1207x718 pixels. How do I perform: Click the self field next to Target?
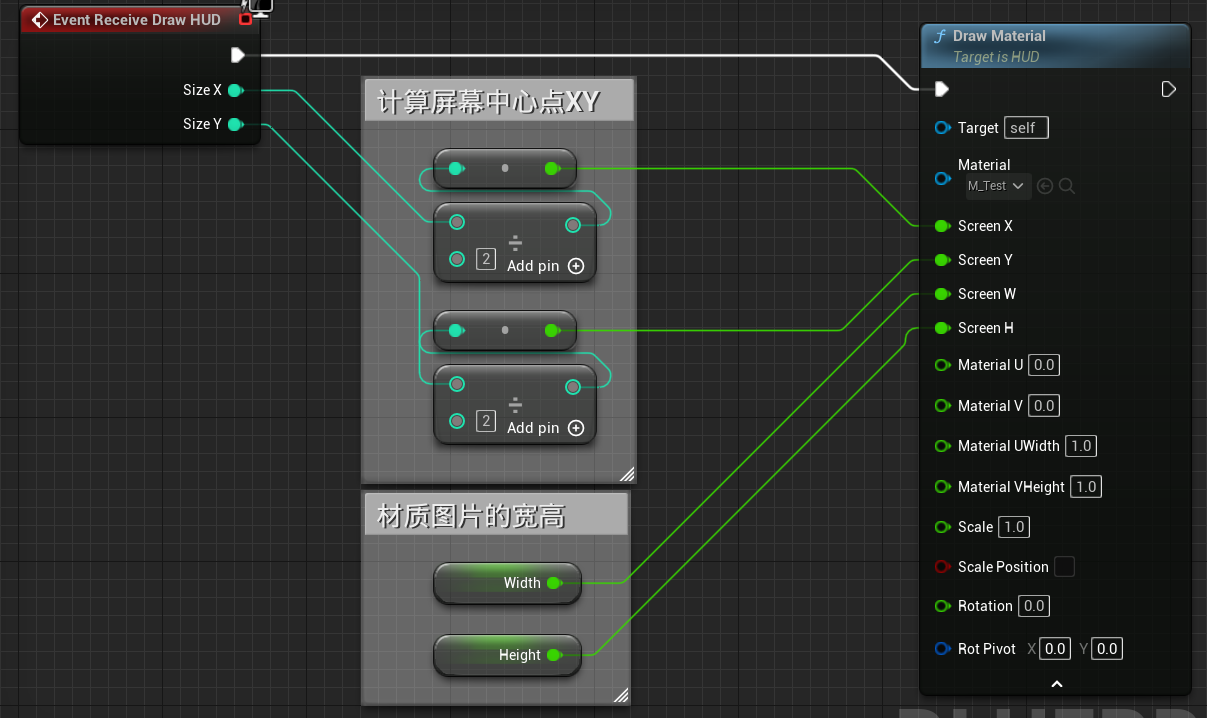tap(1026, 128)
